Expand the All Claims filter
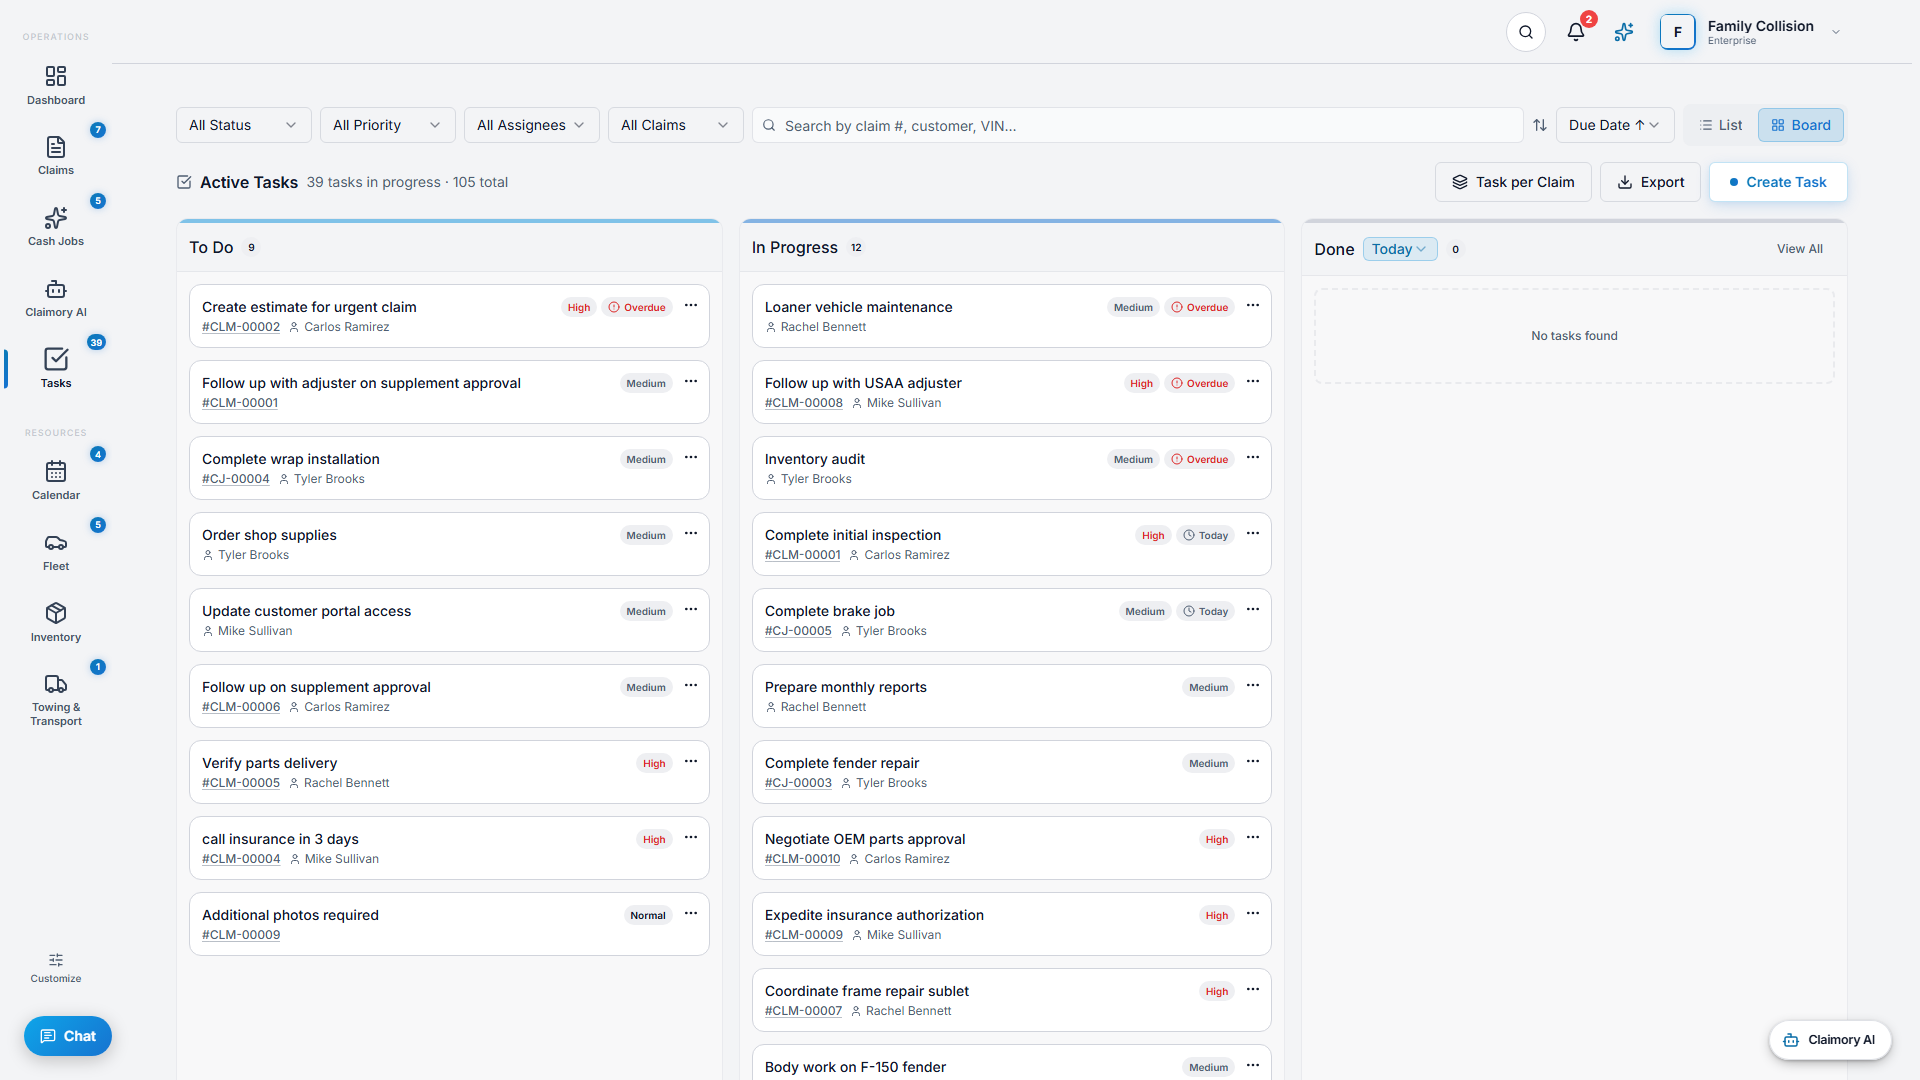Screen dimensions: 1920x1080 (x=675, y=125)
